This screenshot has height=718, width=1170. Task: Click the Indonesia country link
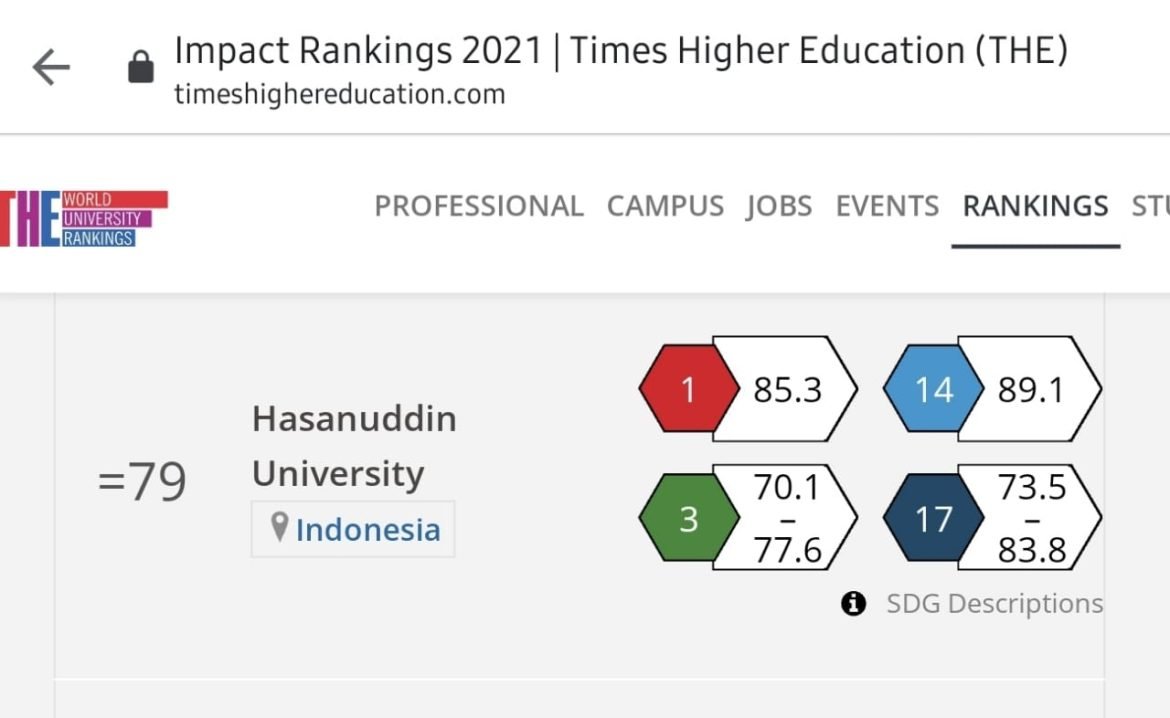pos(368,529)
